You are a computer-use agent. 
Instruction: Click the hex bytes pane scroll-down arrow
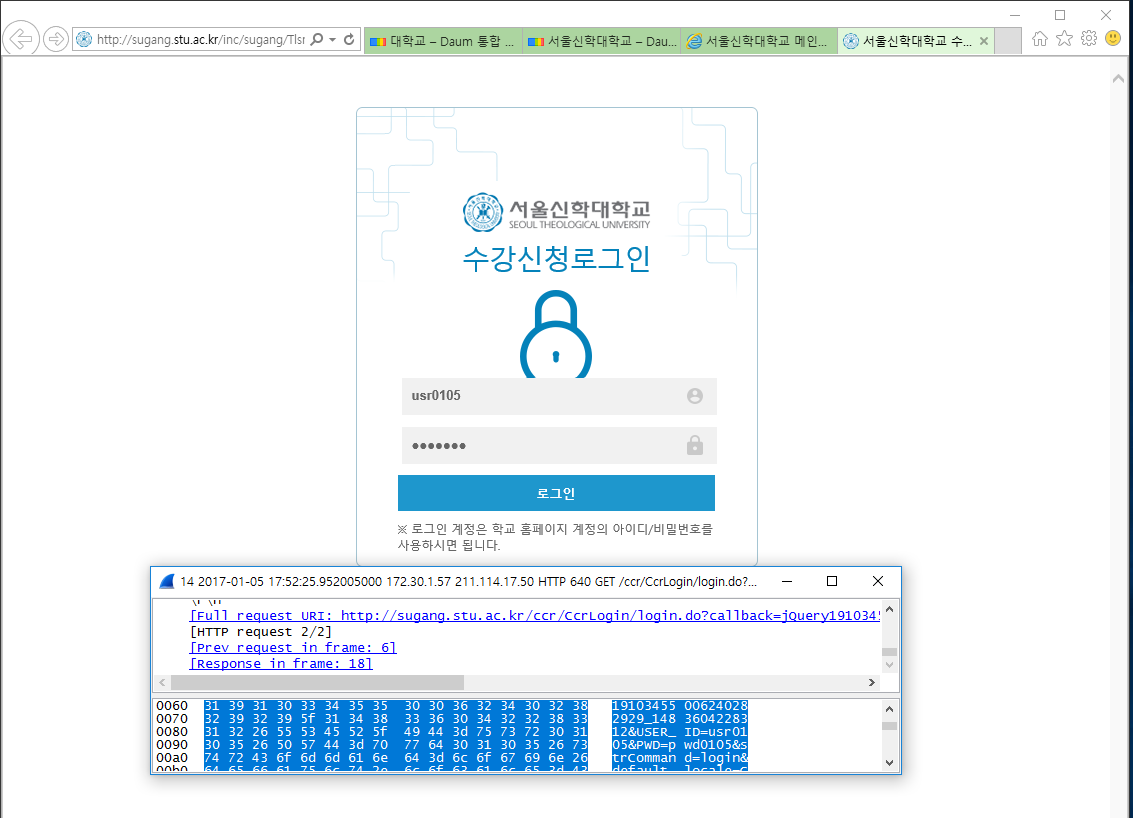(x=889, y=762)
